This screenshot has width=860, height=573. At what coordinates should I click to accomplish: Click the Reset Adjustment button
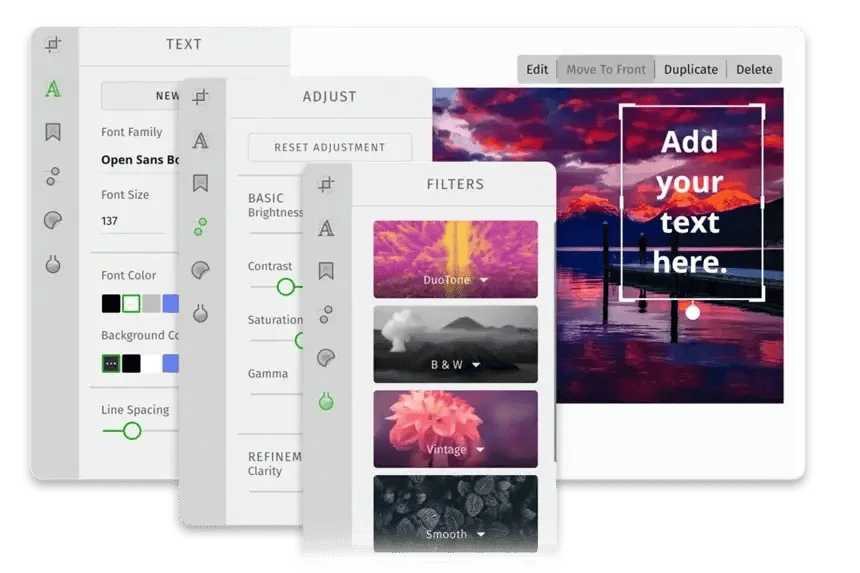click(x=330, y=147)
